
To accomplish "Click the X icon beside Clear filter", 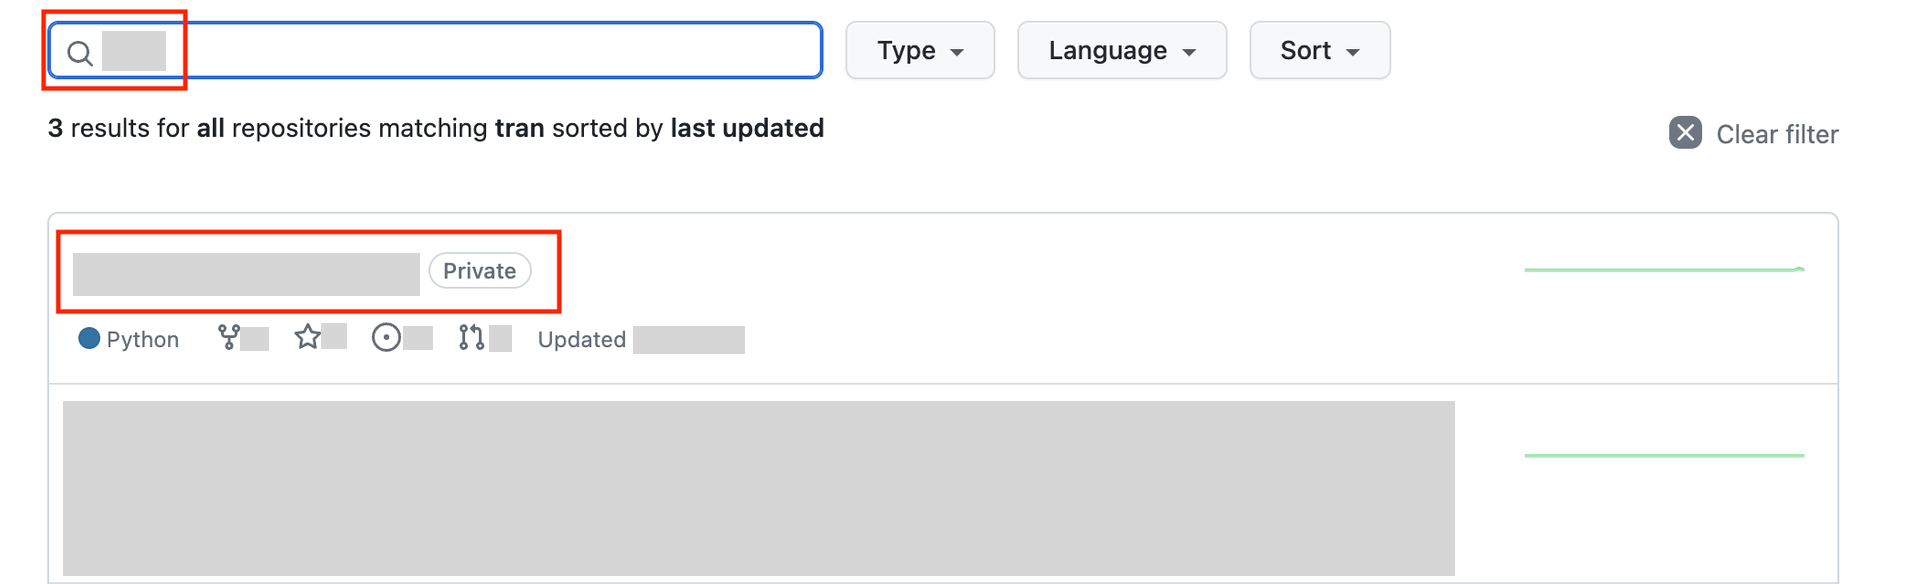I will coord(1685,133).
